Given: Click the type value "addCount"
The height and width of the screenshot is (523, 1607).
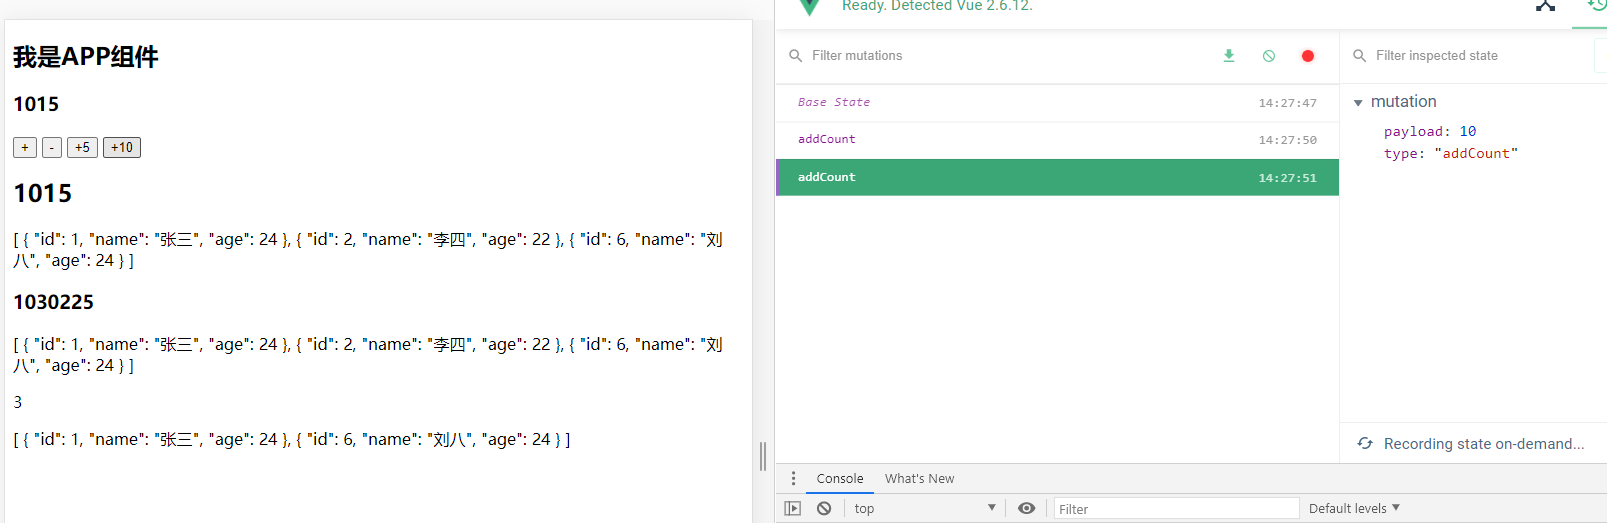Looking at the screenshot, I should point(1476,154).
